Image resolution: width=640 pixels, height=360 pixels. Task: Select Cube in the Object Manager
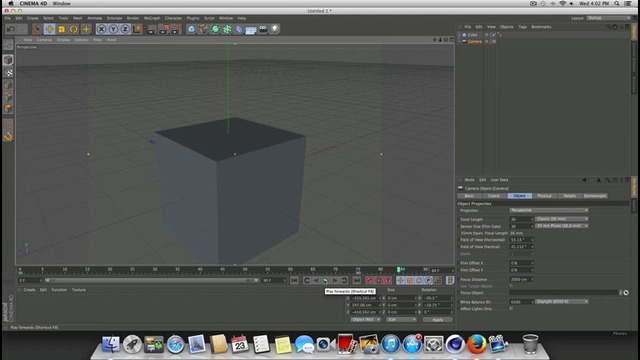point(472,35)
